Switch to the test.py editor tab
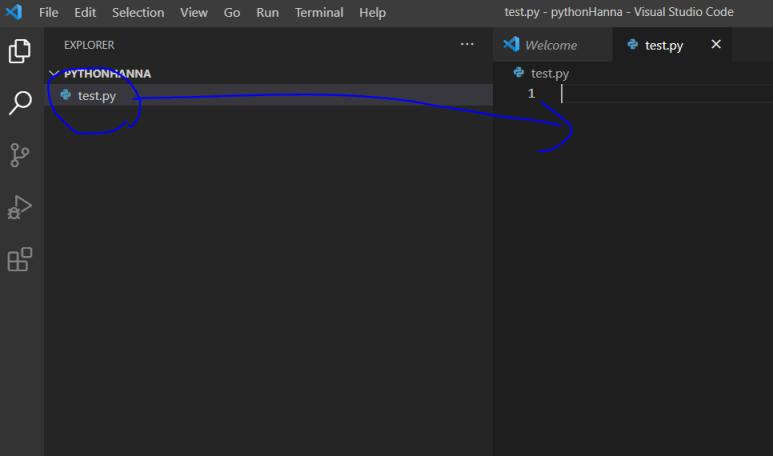This screenshot has height=456, width=773. 672,45
